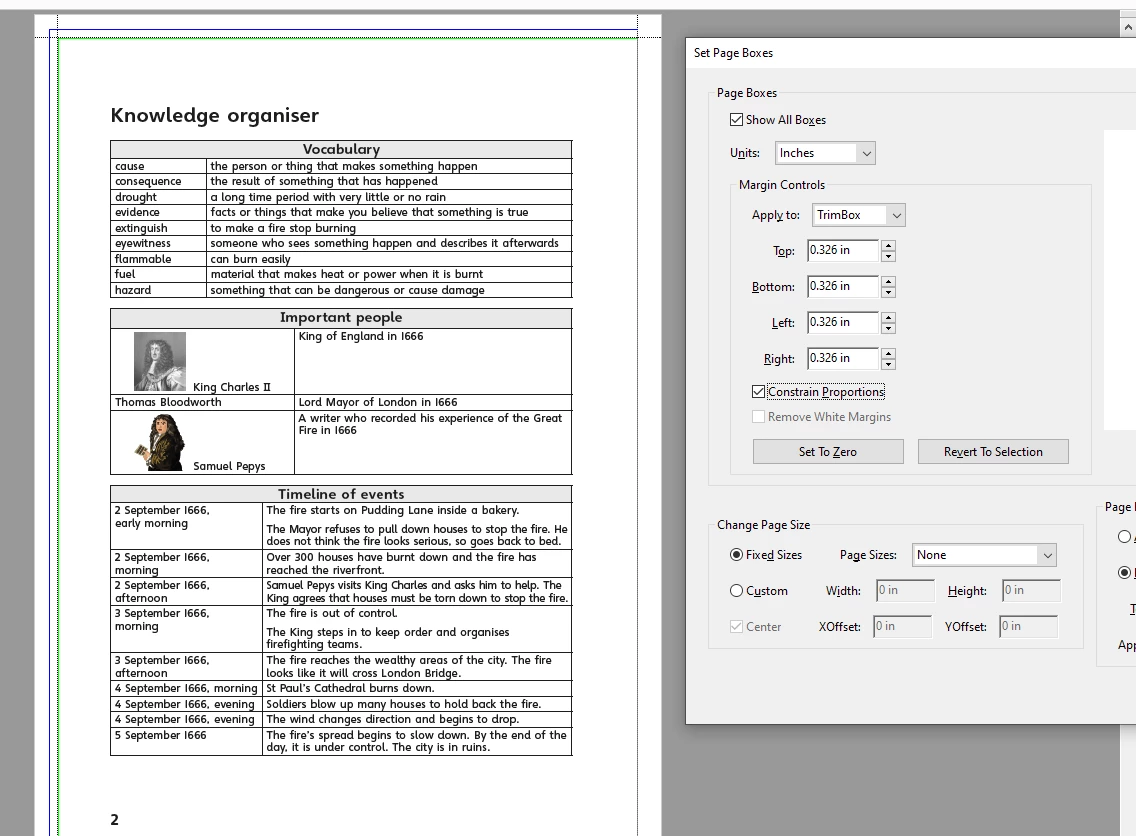This screenshot has height=836, width=1136.
Task: Click the Timeline of events header
Action: point(341,494)
